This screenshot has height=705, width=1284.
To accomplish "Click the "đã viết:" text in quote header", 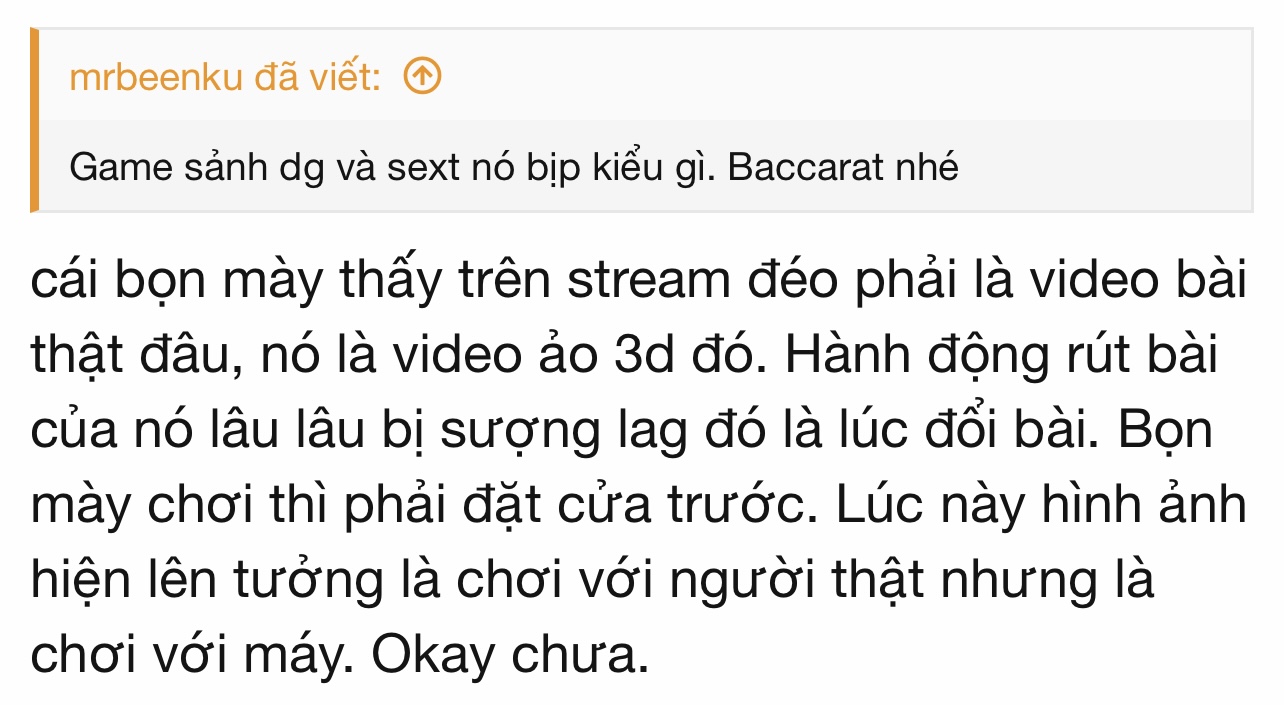I will pyautogui.click(x=317, y=77).
